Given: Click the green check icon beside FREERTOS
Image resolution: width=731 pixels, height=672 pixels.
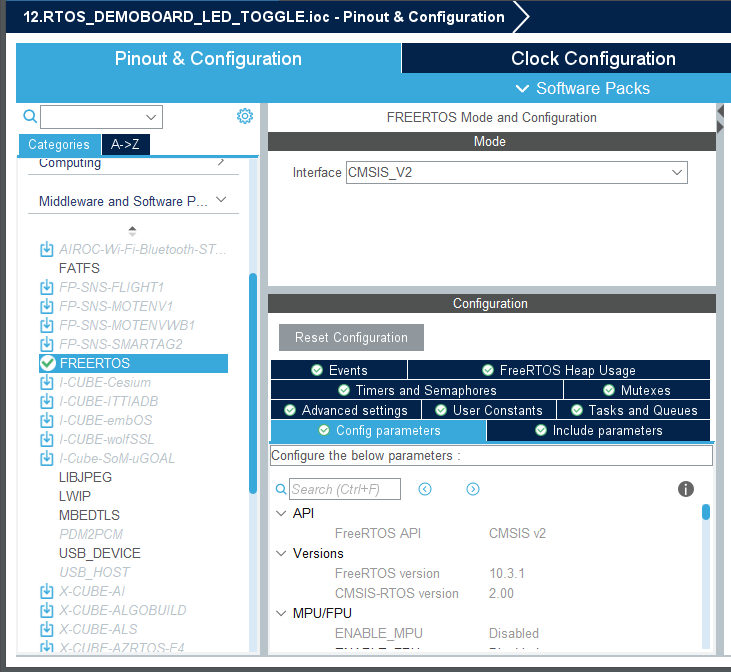Looking at the screenshot, I should click(x=48, y=363).
